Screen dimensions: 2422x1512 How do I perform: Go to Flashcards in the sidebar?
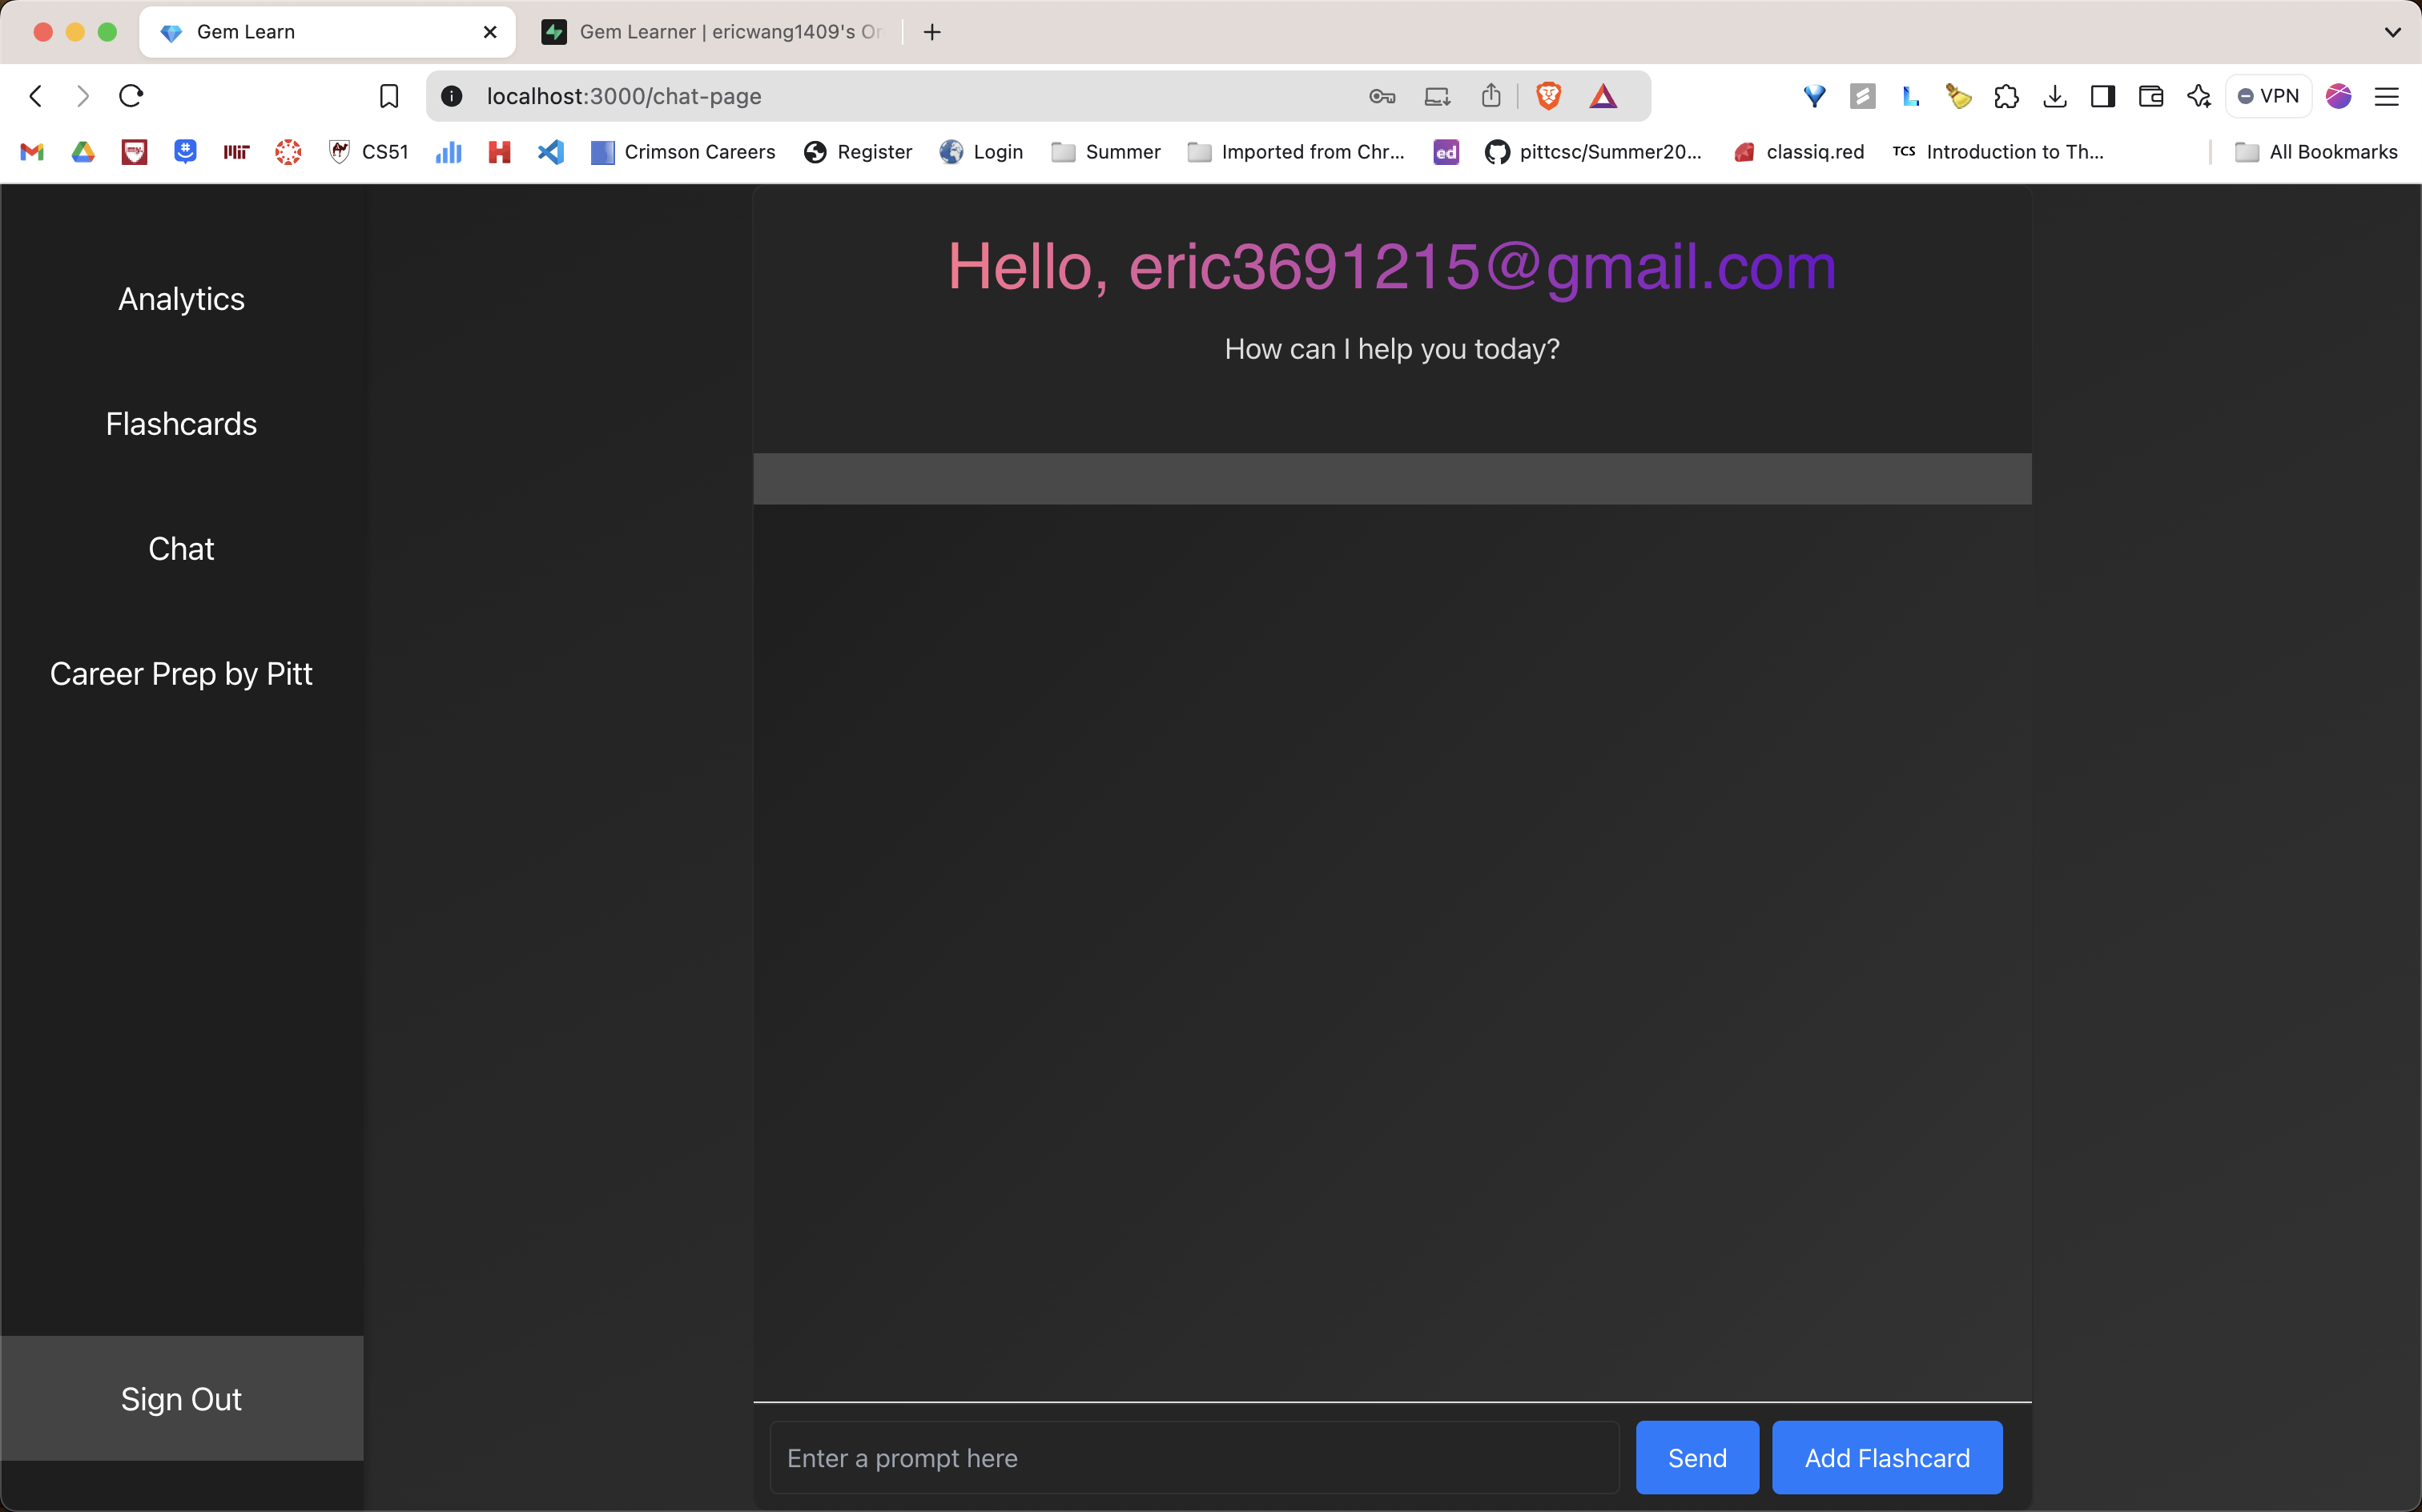pyautogui.click(x=181, y=424)
